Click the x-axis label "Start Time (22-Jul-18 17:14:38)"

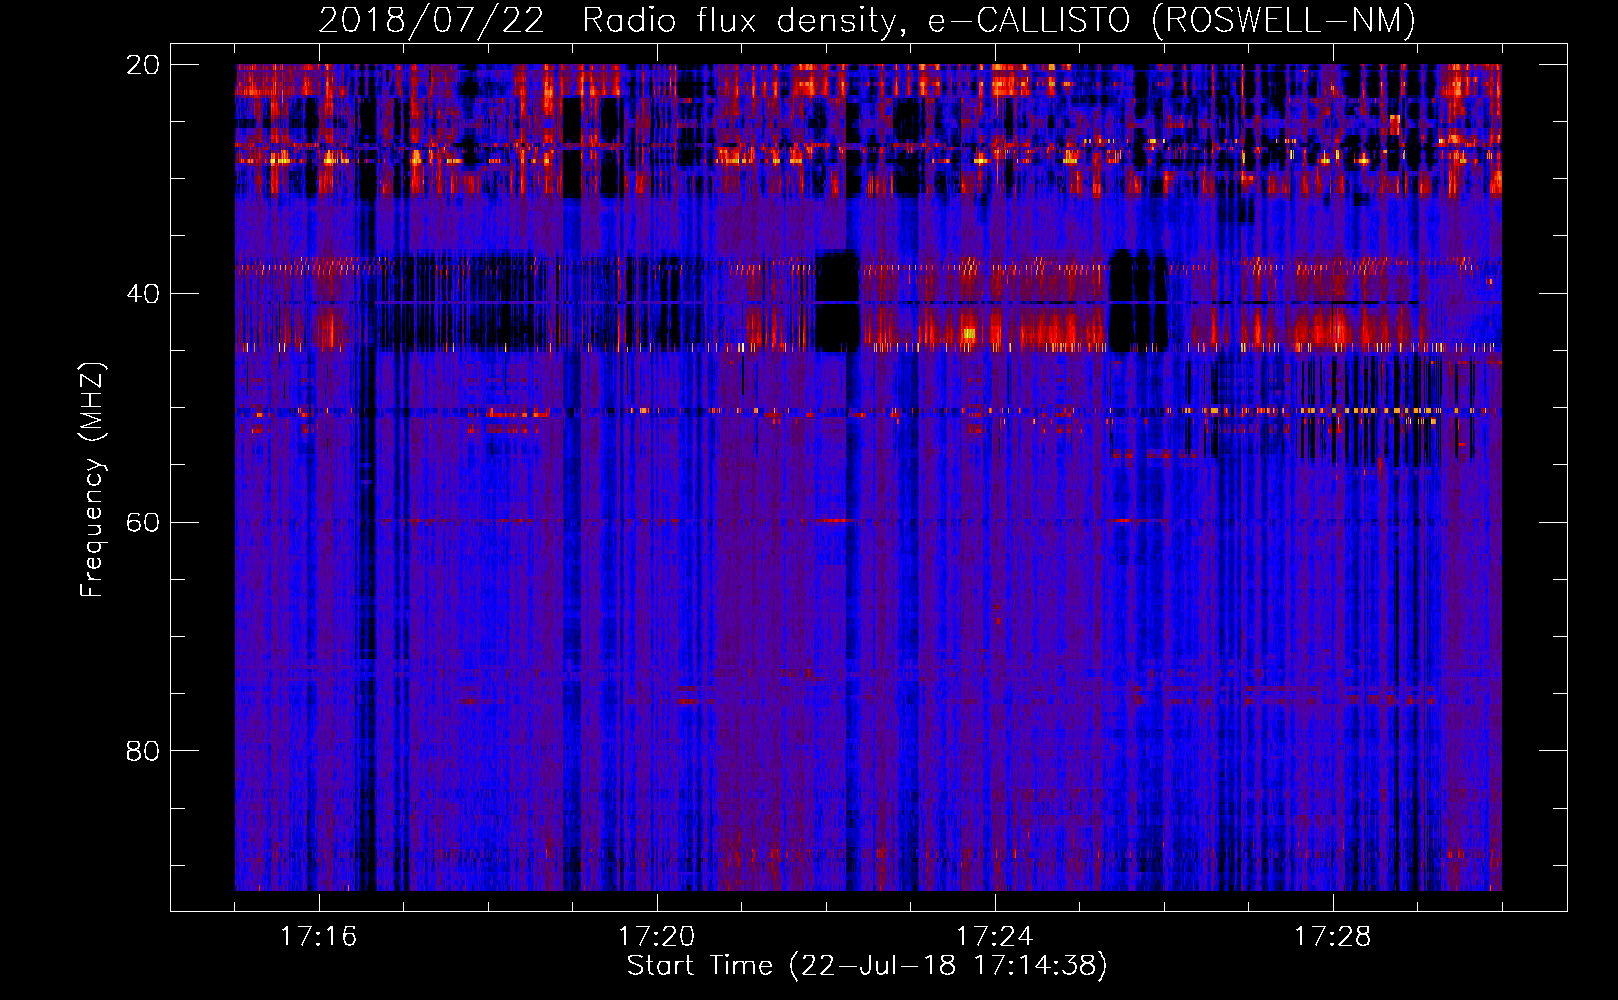coord(867,966)
